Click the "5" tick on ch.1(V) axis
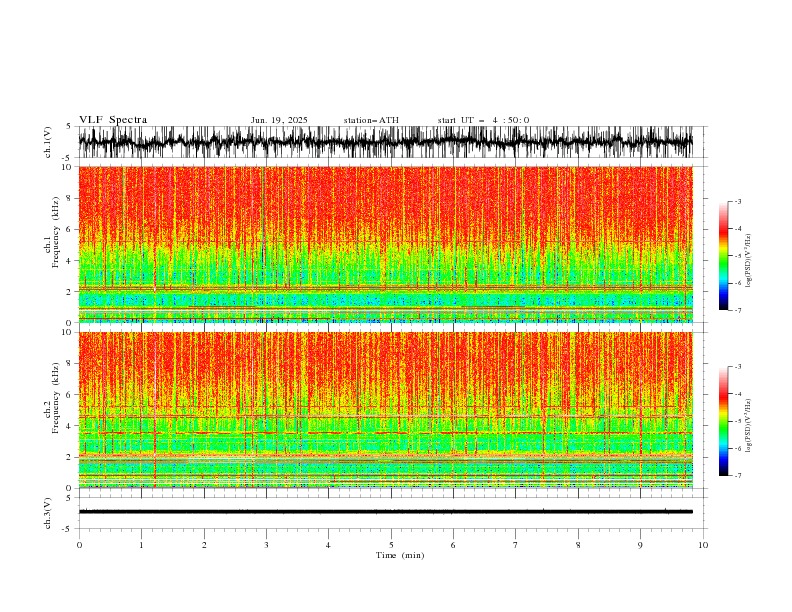The width and height of the screenshot is (792, 612). (70, 127)
